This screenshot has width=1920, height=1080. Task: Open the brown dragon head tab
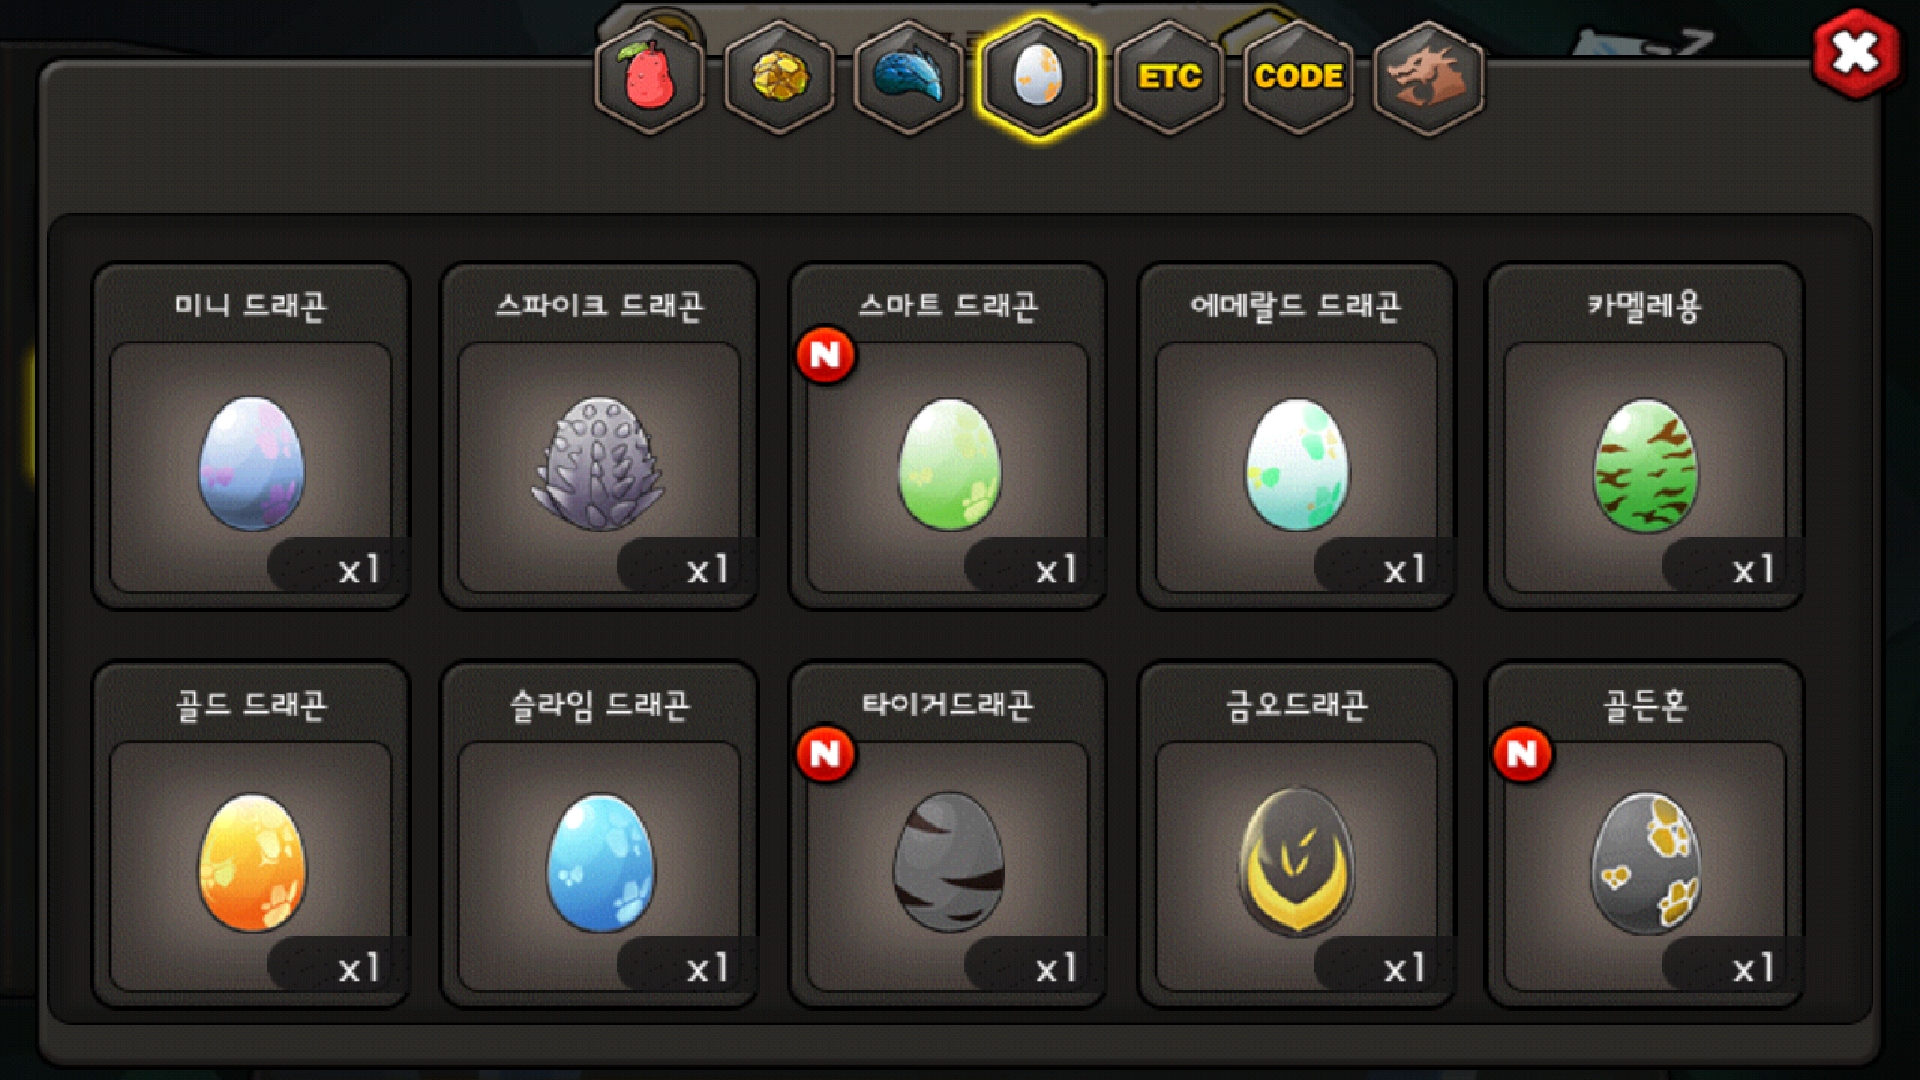click(x=1428, y=77)
